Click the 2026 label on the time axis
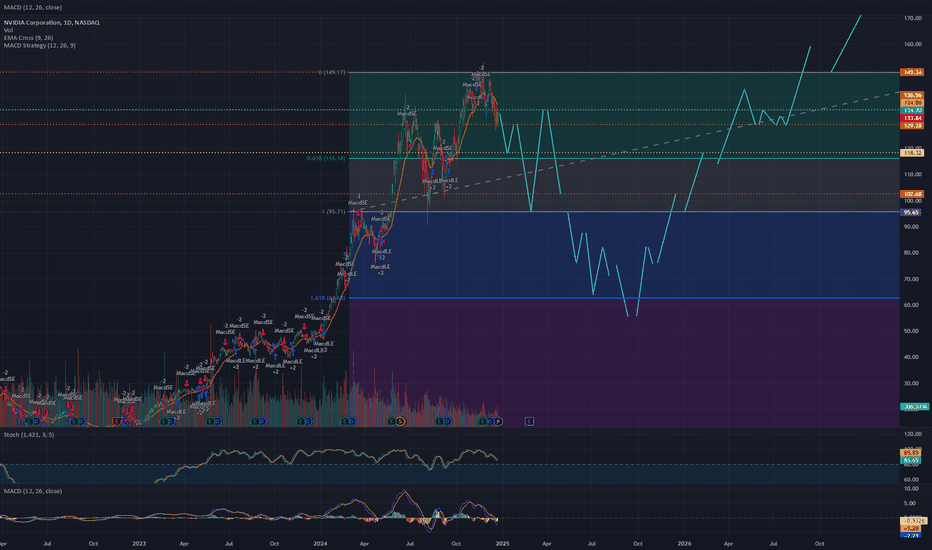 click(684, 543)
